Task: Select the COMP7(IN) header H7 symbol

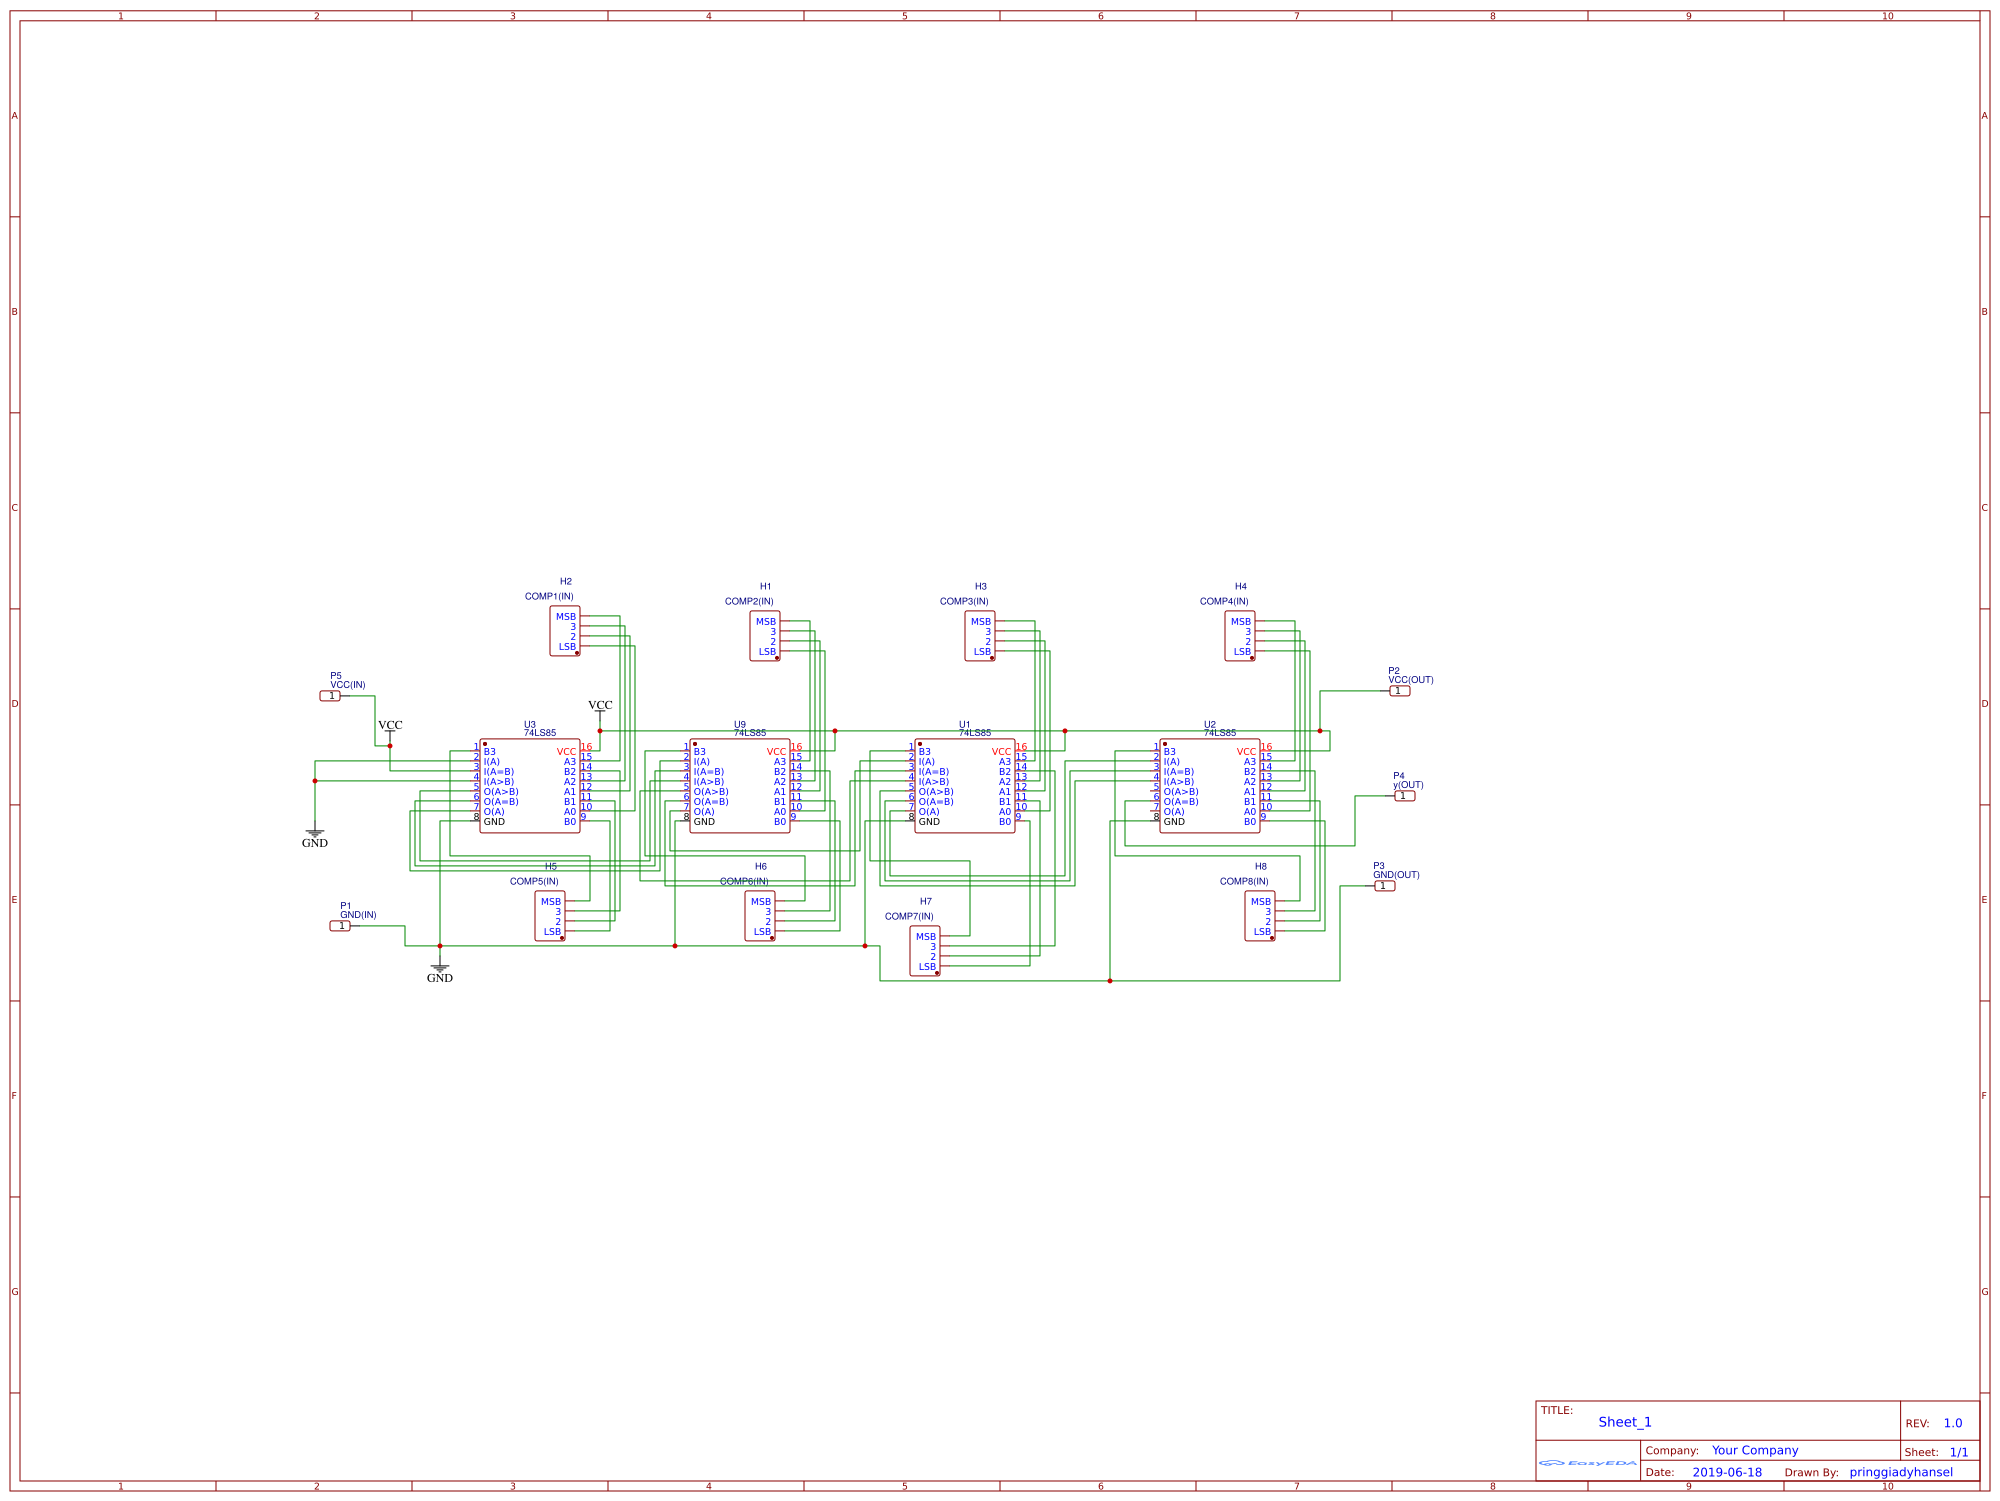Action: click(x=925, y=951)
